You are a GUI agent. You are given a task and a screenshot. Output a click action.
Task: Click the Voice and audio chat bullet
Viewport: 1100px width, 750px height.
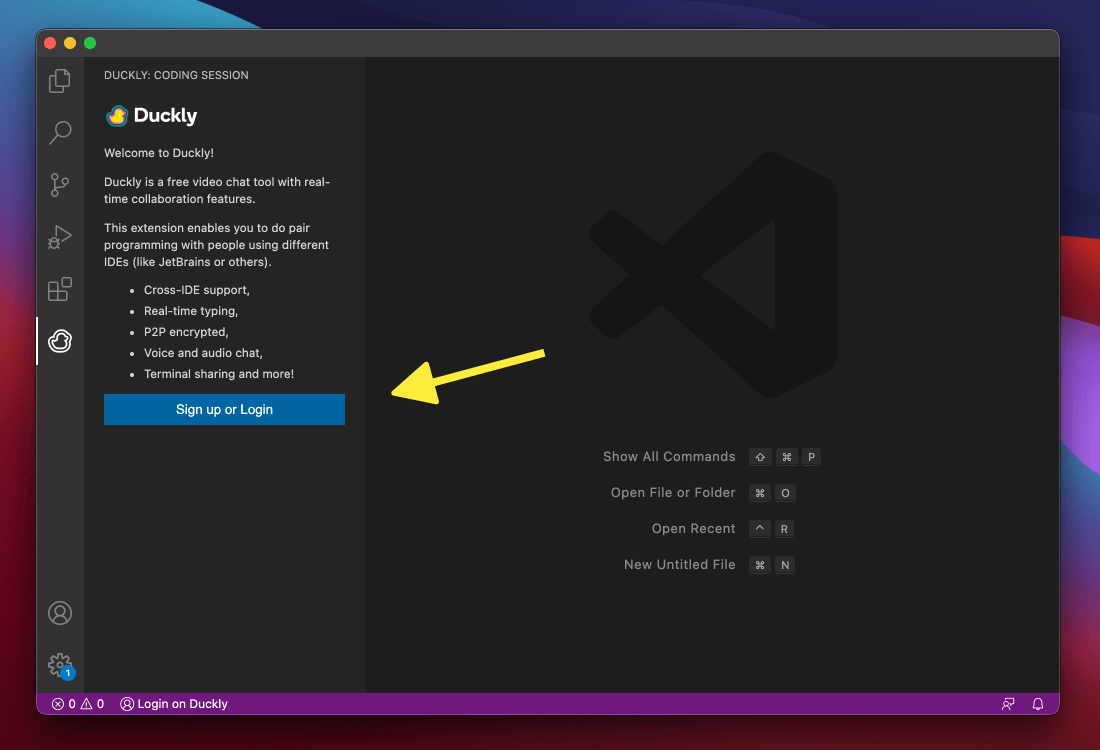(203, 353)
